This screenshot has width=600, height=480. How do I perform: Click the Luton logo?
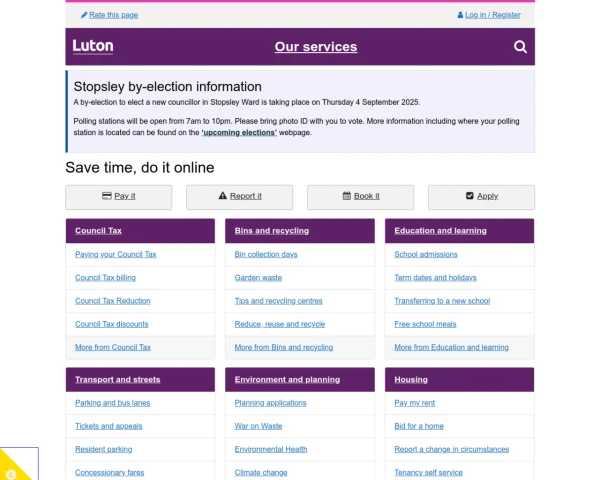click(93, 46)
